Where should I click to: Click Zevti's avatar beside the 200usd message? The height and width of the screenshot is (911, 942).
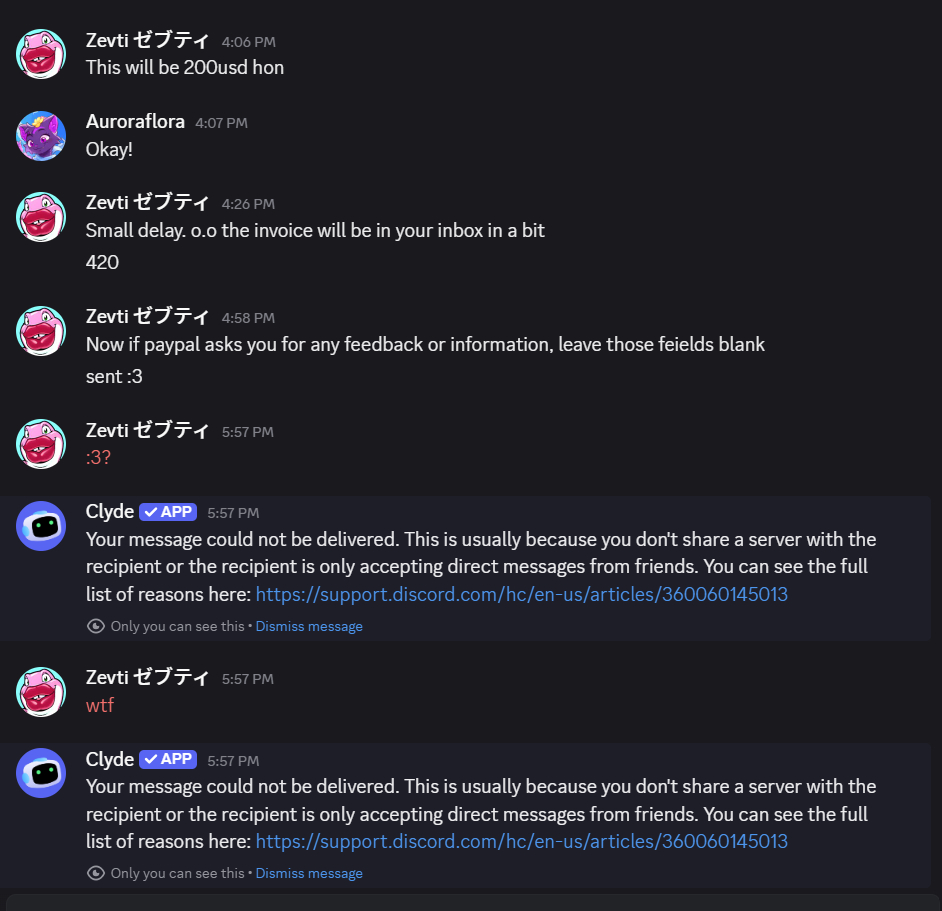click(x=41, y=54)
